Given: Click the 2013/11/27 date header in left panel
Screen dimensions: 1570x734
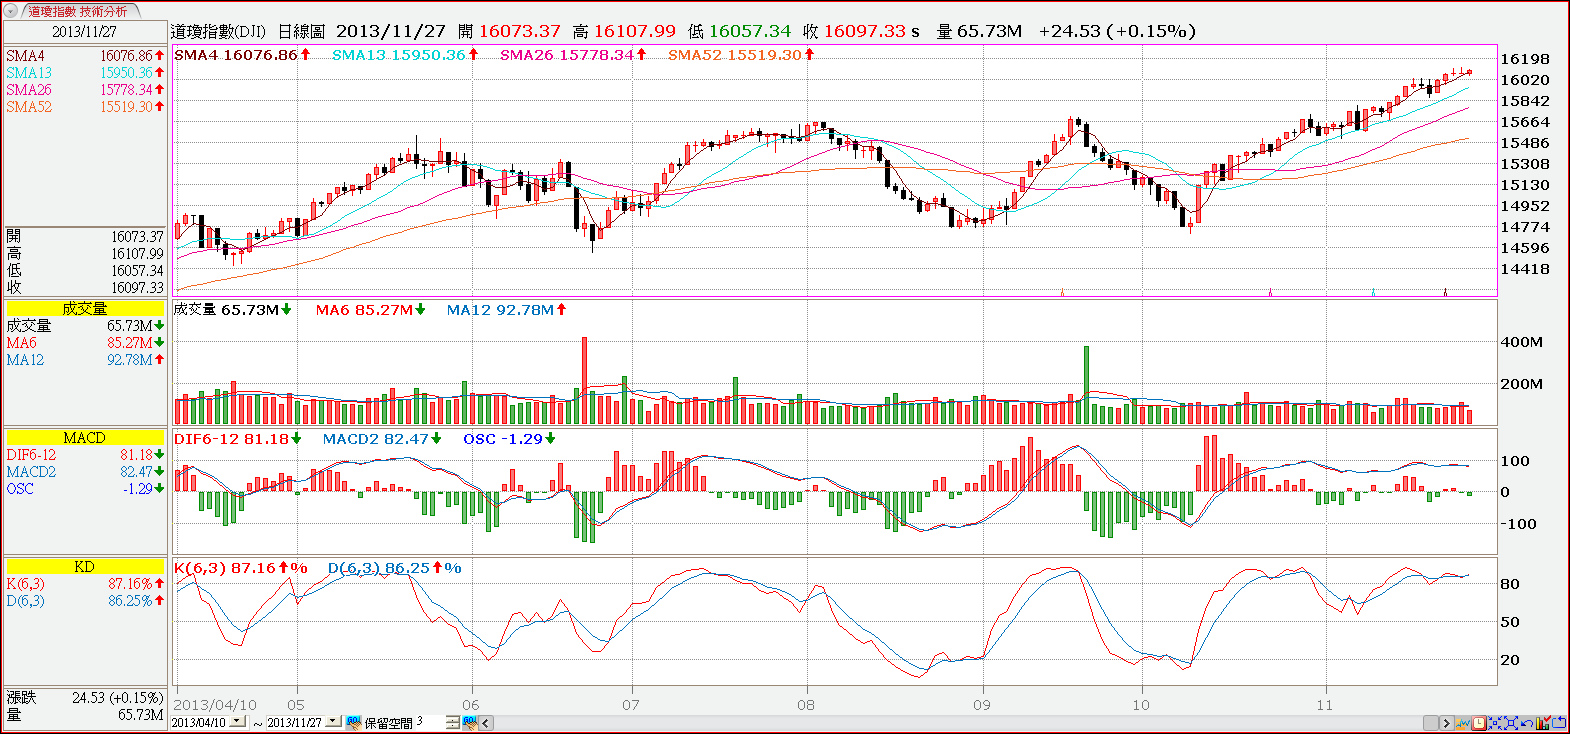Looking at the screenshot, I should point(84,31).
